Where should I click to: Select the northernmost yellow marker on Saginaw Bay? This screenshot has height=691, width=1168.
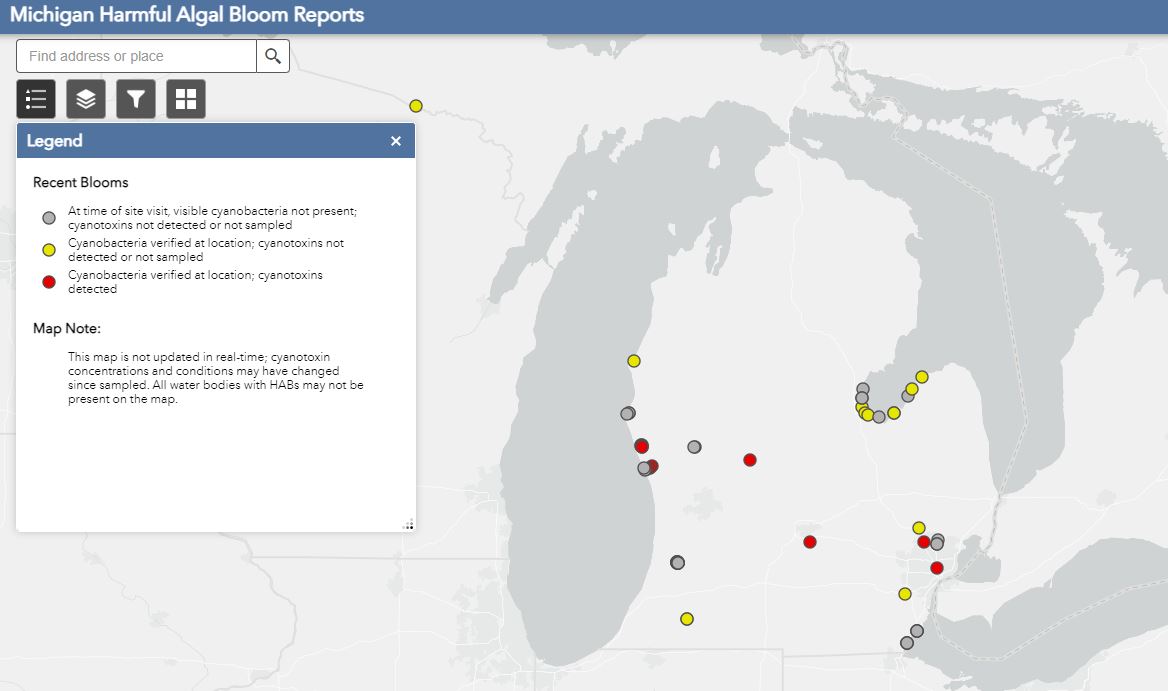click(x=922, y=377)
